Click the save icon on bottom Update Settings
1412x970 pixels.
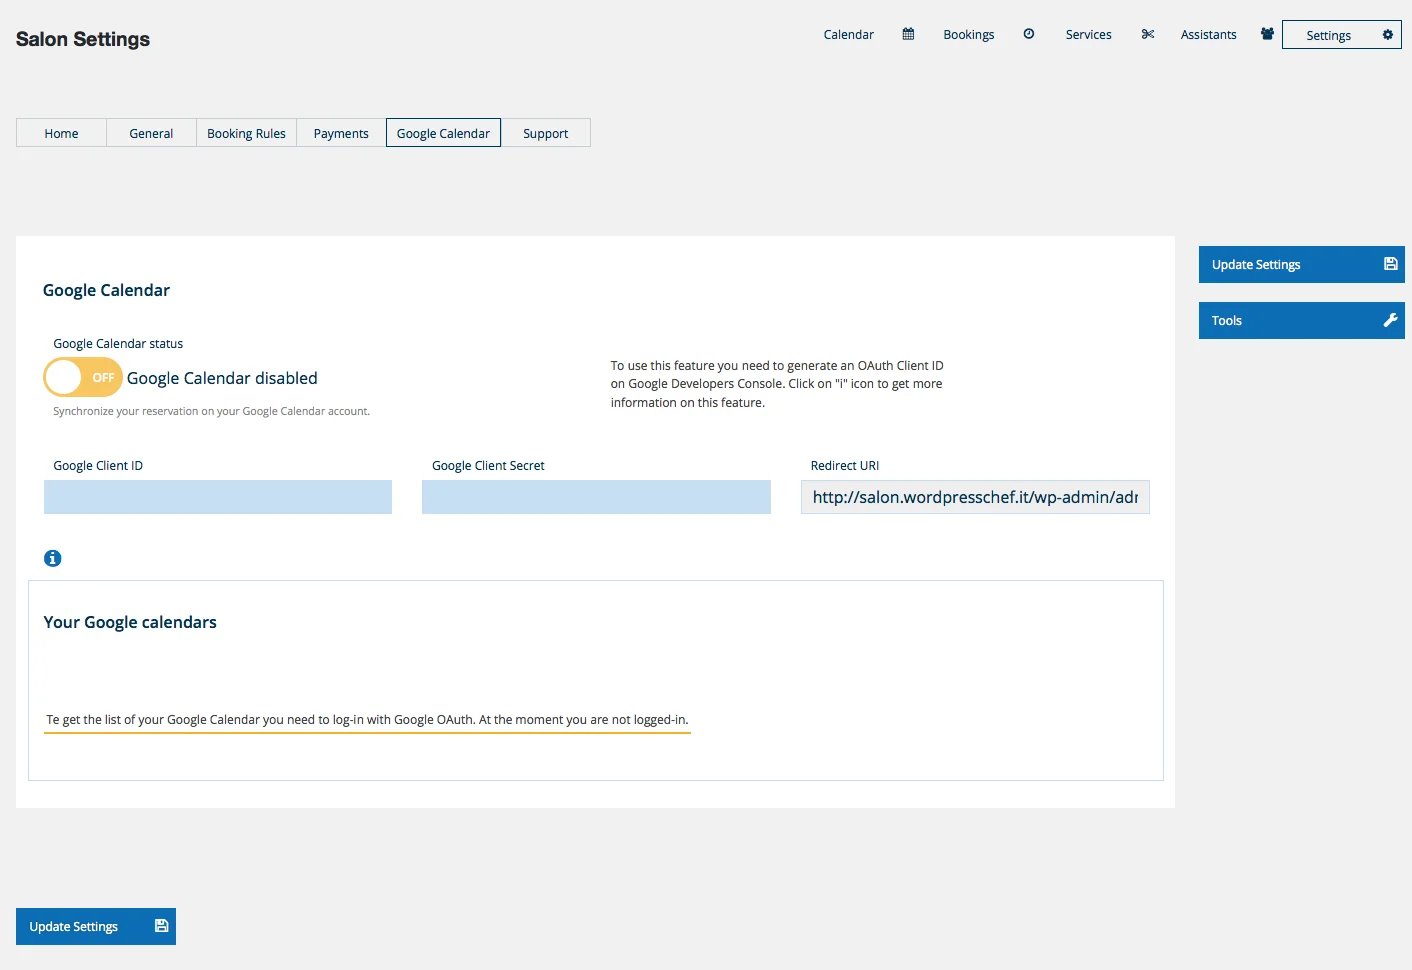(159, 926)
